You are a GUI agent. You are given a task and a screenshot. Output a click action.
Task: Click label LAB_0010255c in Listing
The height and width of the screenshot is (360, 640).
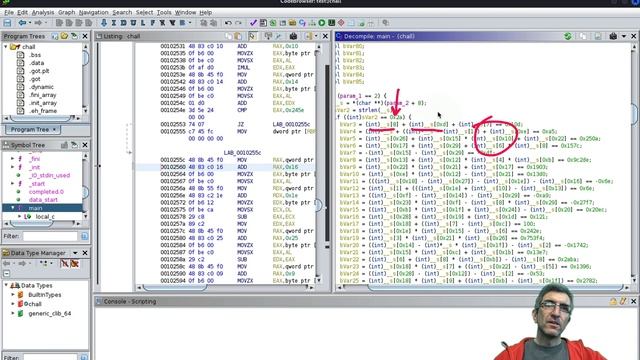pyautogui.click(x=242, y=153)
